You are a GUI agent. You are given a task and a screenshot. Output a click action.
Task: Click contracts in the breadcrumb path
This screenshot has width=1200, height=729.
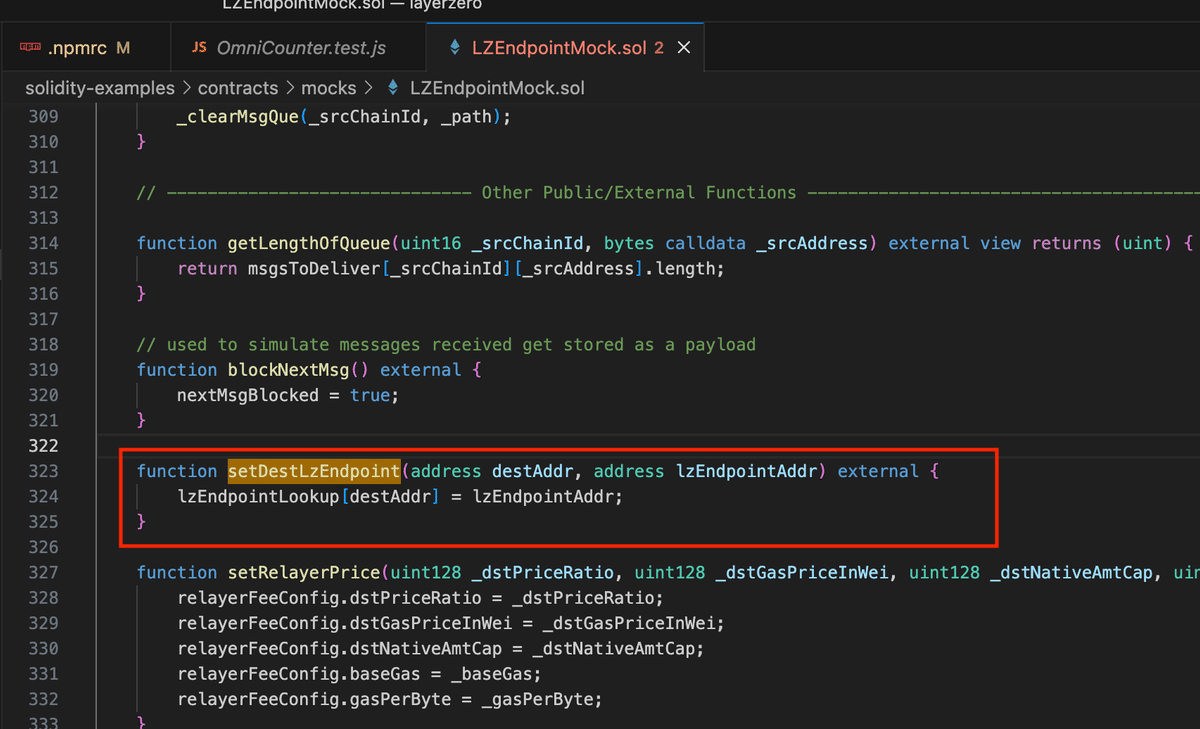238,88
